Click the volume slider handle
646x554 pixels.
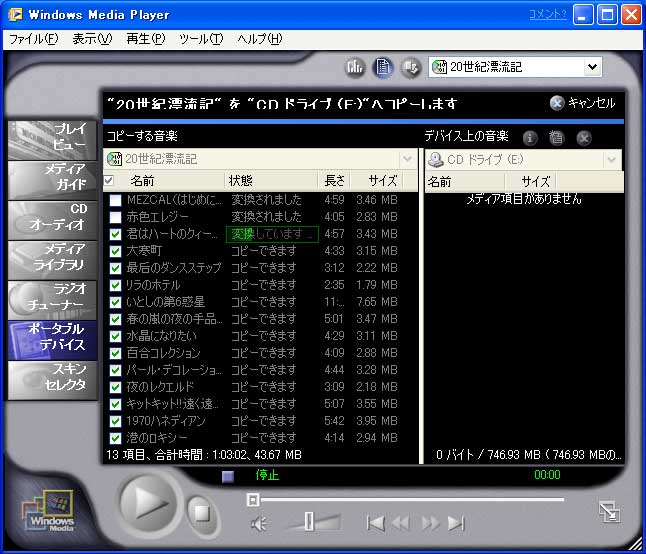(x=309, y=521)
